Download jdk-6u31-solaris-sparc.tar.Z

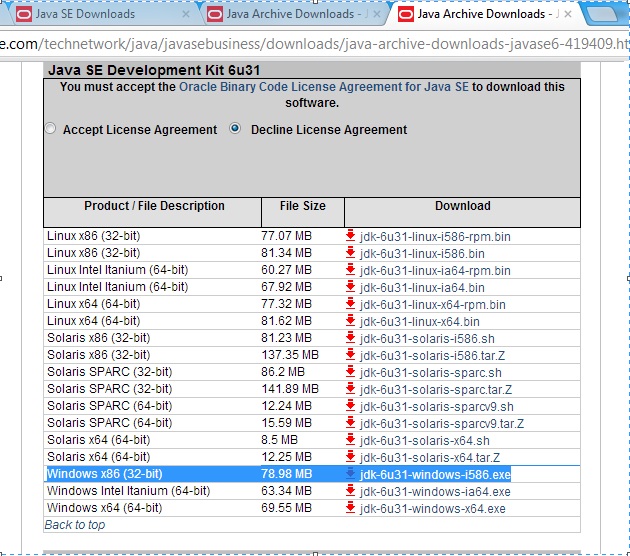pos(436,389)
